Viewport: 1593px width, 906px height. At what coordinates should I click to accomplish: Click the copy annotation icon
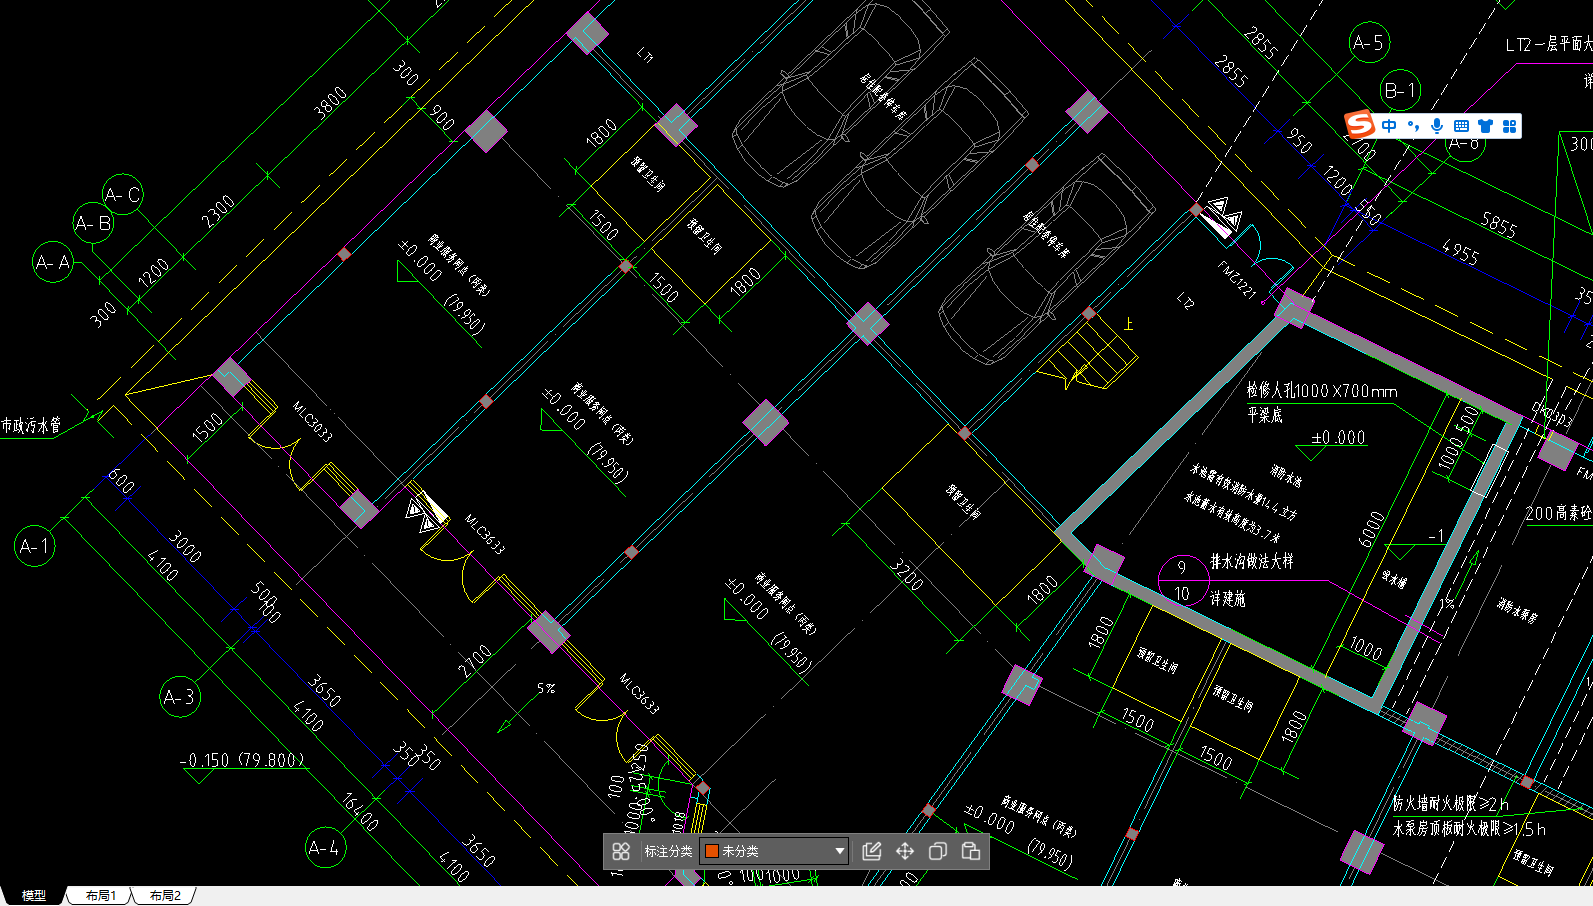pyautogui.click(x=938, y=851)
